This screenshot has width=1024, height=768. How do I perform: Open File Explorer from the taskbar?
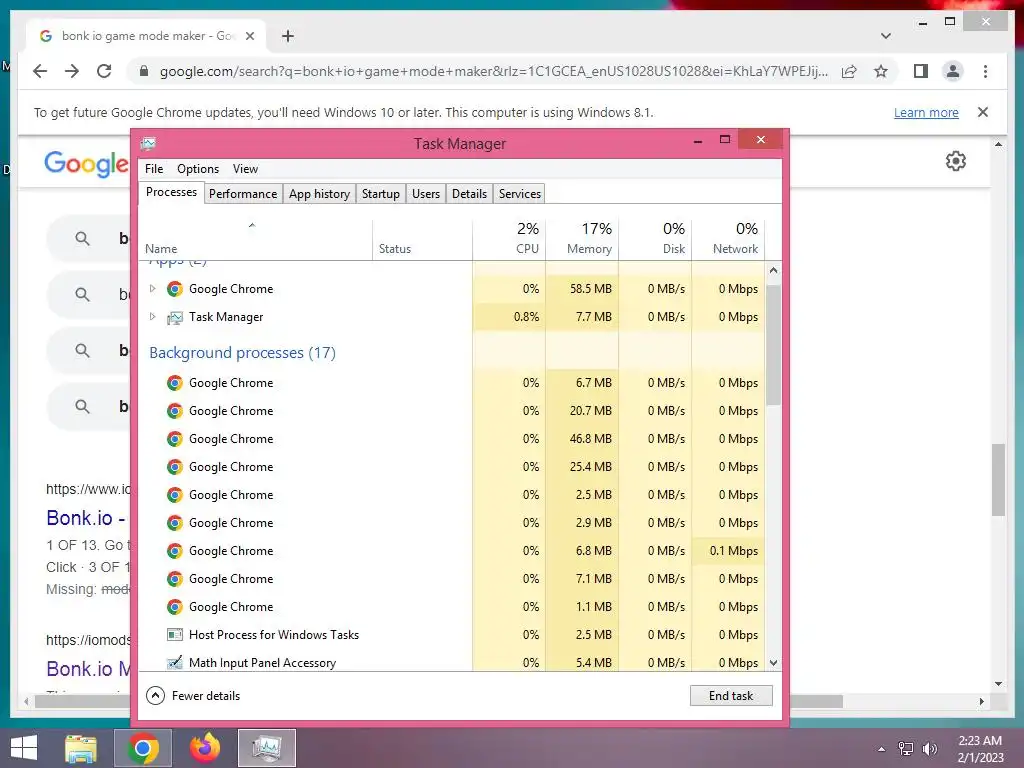pos(80,748)
